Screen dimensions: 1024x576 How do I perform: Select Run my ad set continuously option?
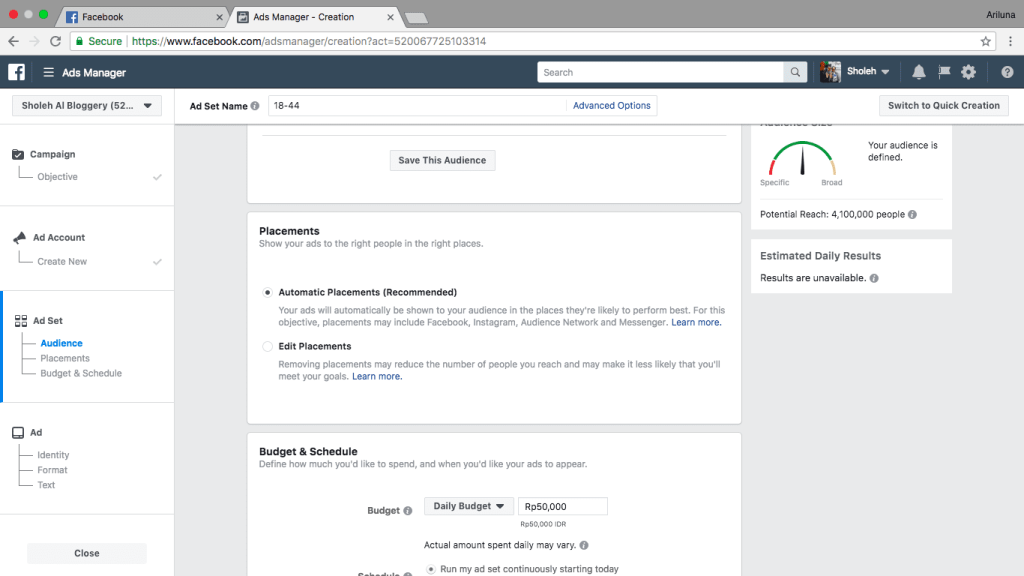(430, 569)
